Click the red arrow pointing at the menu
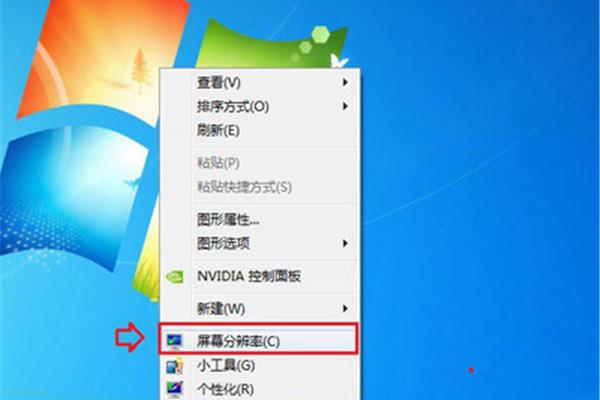The height and width of the screenshot is (400, 600). tap(130, 337)
